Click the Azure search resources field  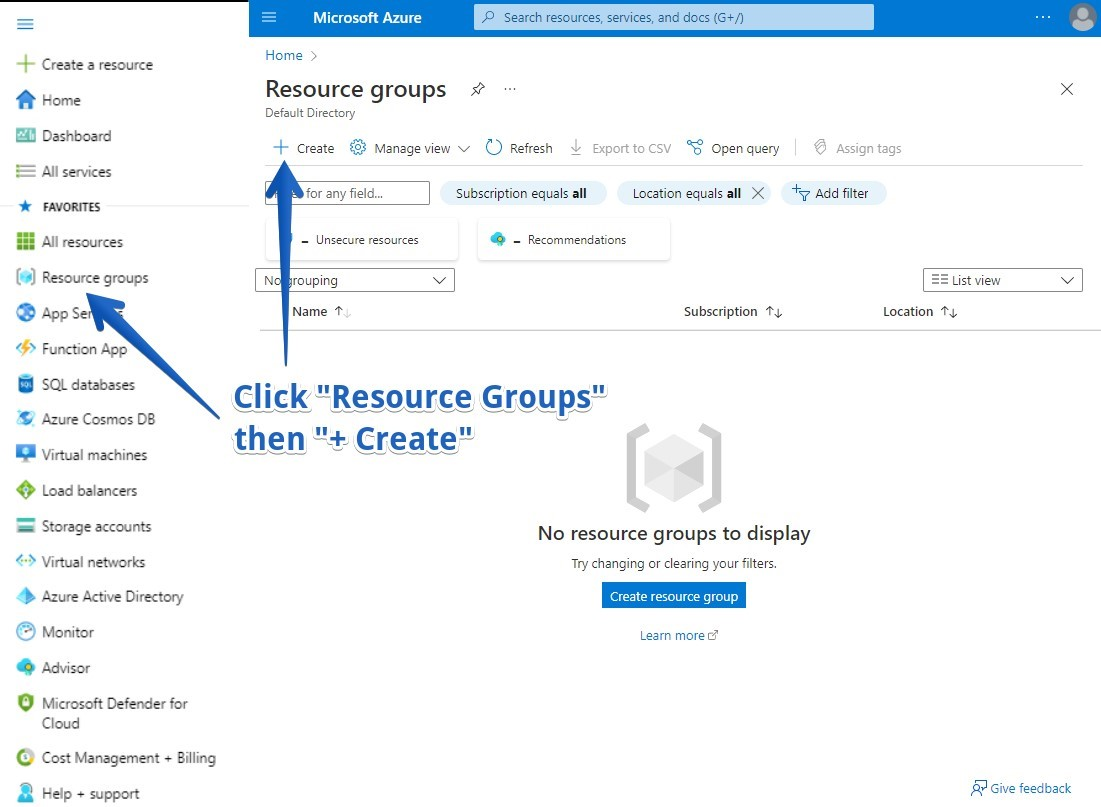[673, 17]
